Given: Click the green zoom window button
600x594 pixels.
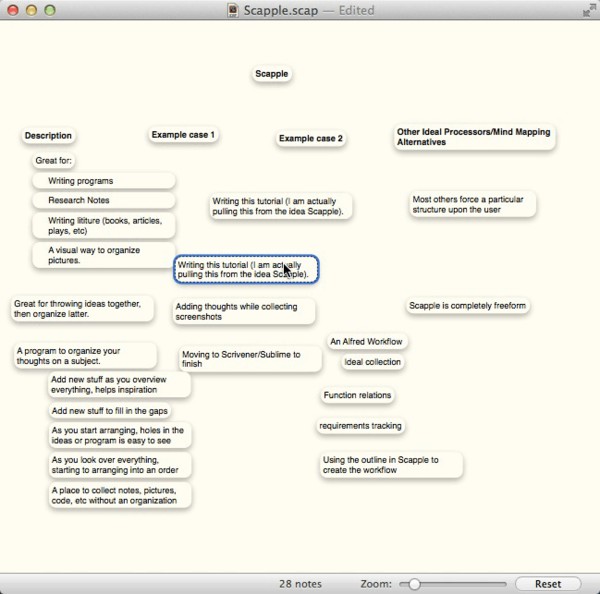Looking at the screenshot, I should (50, 10).
